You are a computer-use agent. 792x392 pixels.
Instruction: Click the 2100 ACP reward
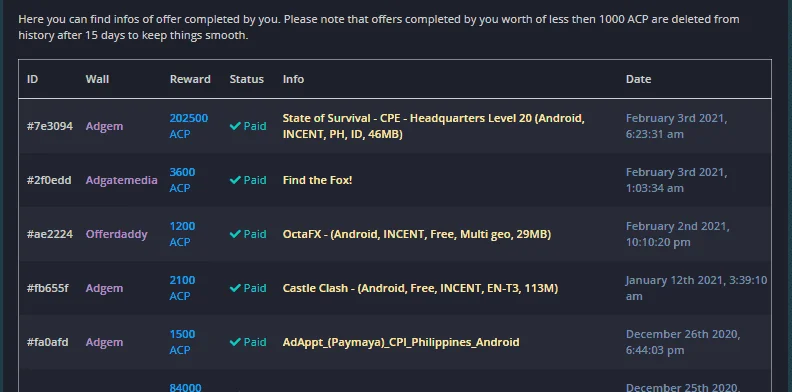(182, 288)
